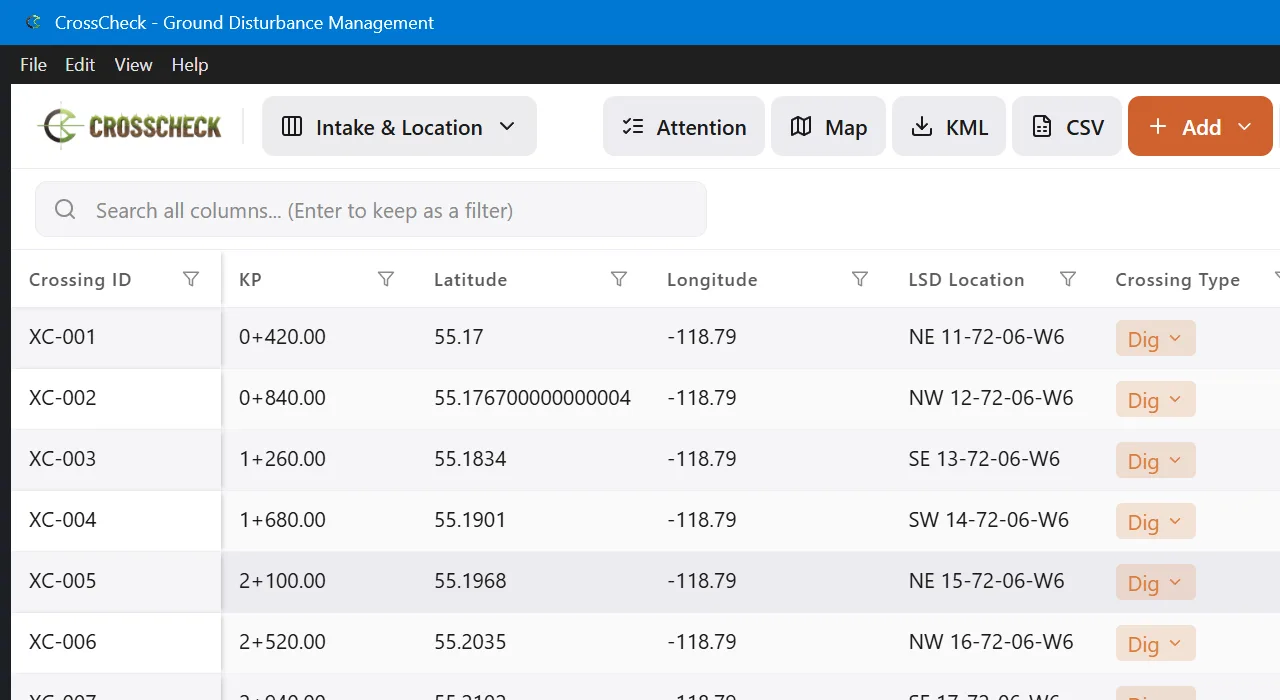The width and height of the screenshot is (1280, 700).
Task: Open the Edit menu
Action: tap(80, 64)
